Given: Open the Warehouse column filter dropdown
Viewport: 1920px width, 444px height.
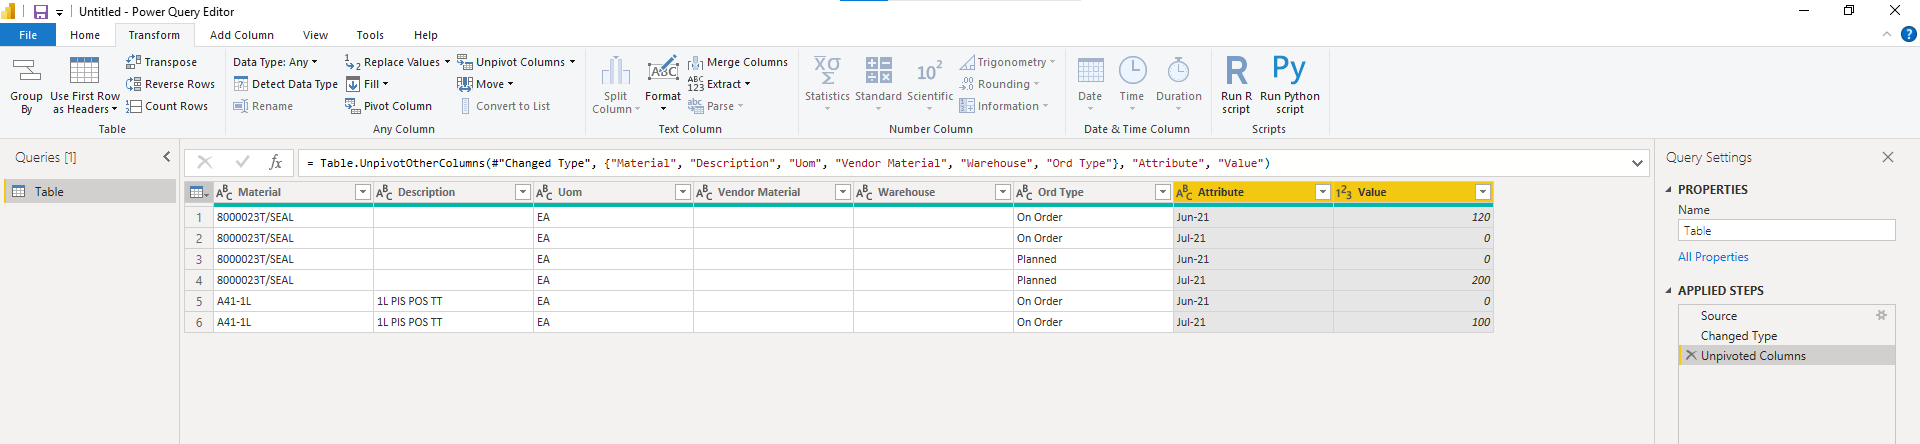Looking at the screenshot, I should pyautogui.click(x=1003, y=192).
